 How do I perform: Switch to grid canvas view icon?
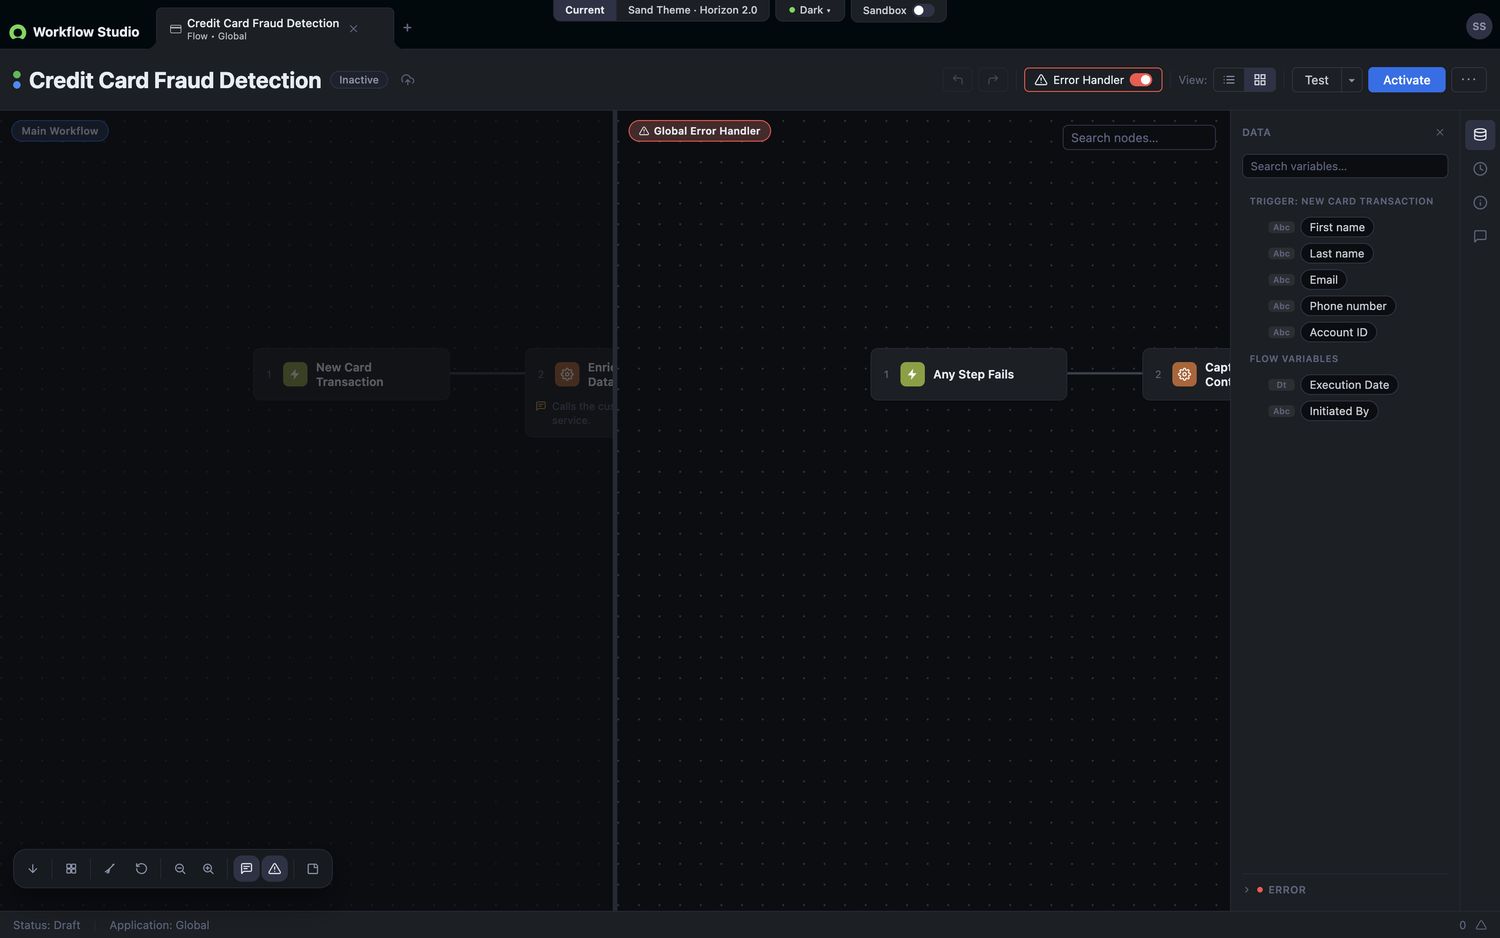point(1260,80)
